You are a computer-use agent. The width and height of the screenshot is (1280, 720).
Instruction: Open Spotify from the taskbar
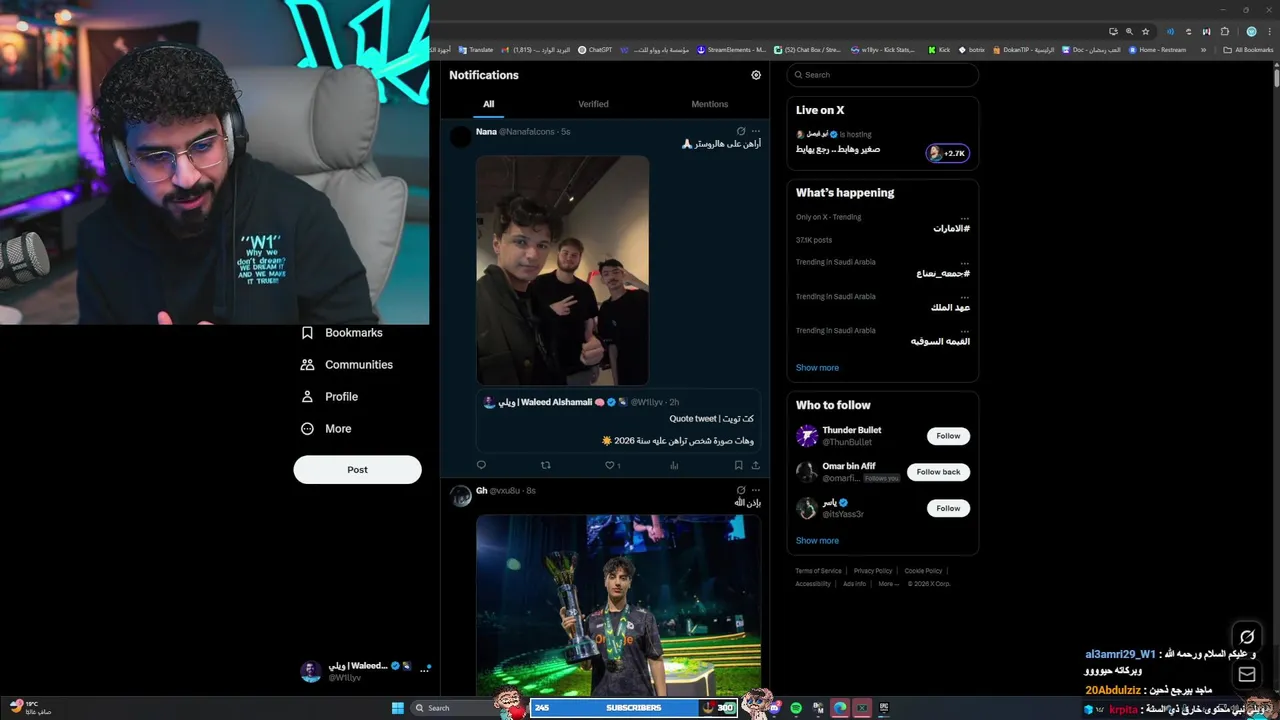(x=796, y=708)
